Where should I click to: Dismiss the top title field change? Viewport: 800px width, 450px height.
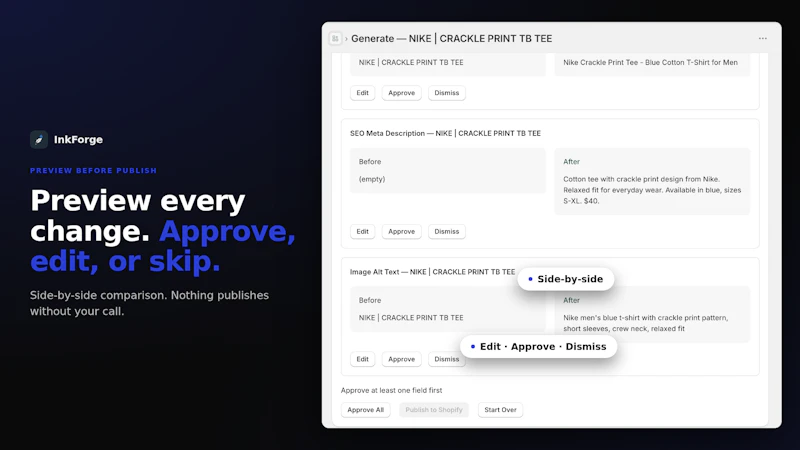tap(446, 93)
